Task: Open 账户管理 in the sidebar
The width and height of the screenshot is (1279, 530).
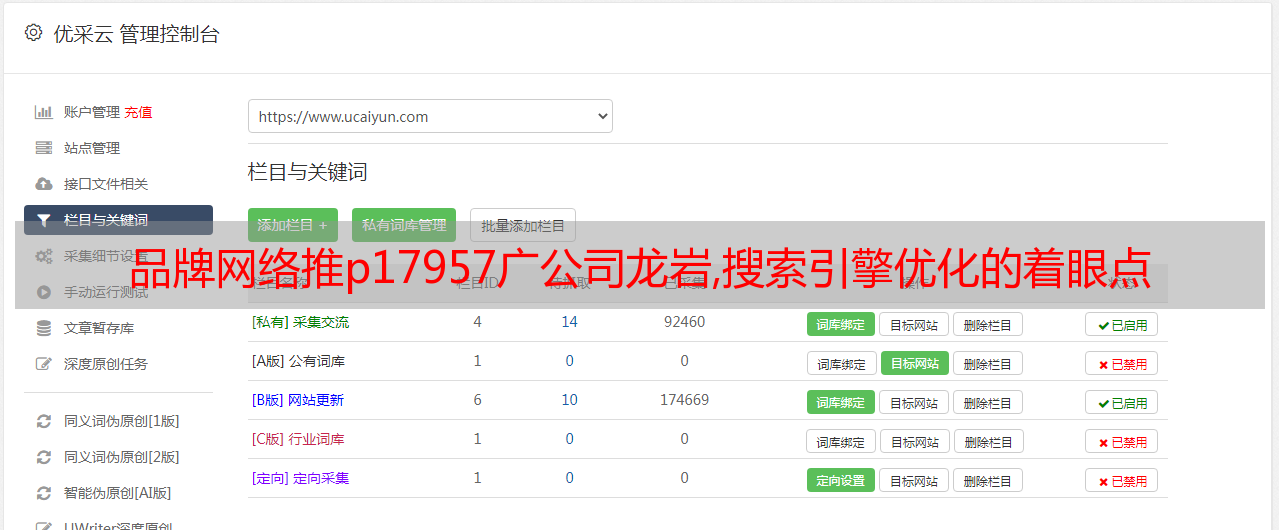Action: pyautogui.click(x=92, y=112)
